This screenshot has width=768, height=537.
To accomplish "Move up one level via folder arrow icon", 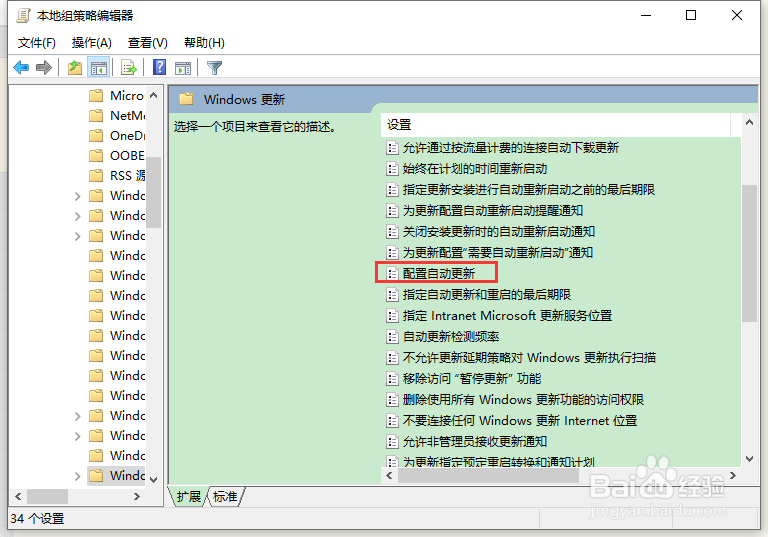I will [75, 68].
